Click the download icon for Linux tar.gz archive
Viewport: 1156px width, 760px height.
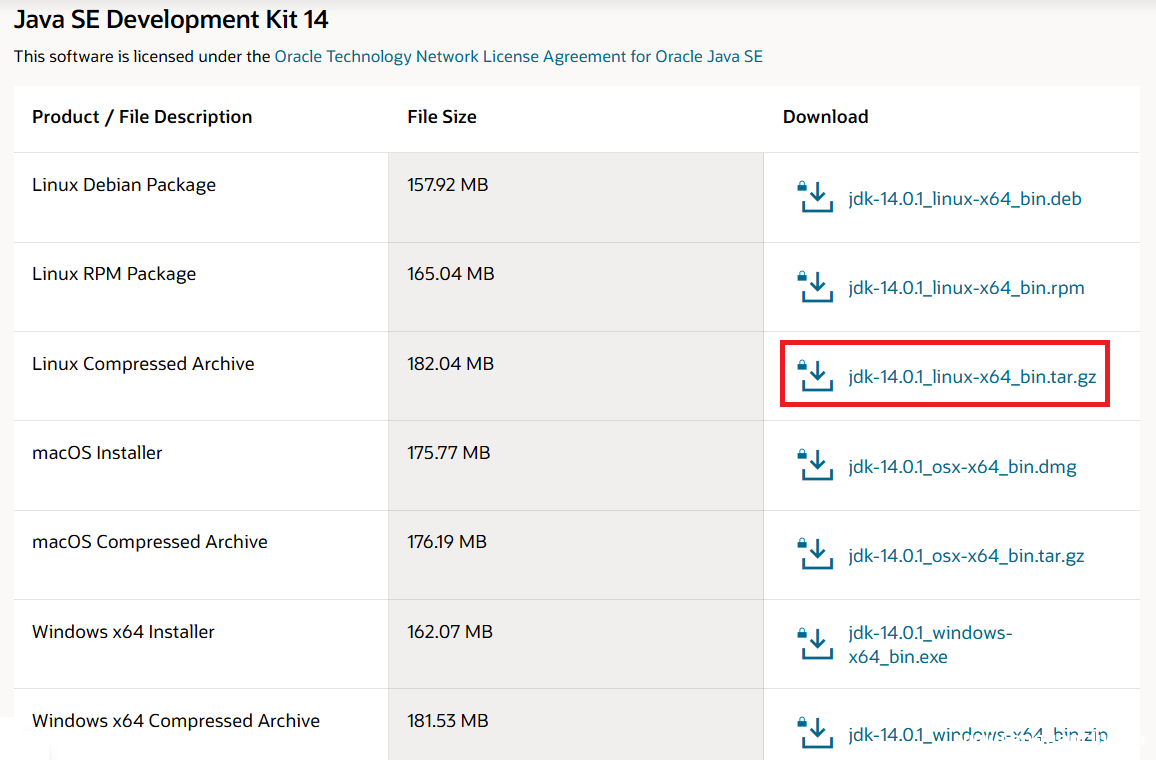click(x=816, y=376)
